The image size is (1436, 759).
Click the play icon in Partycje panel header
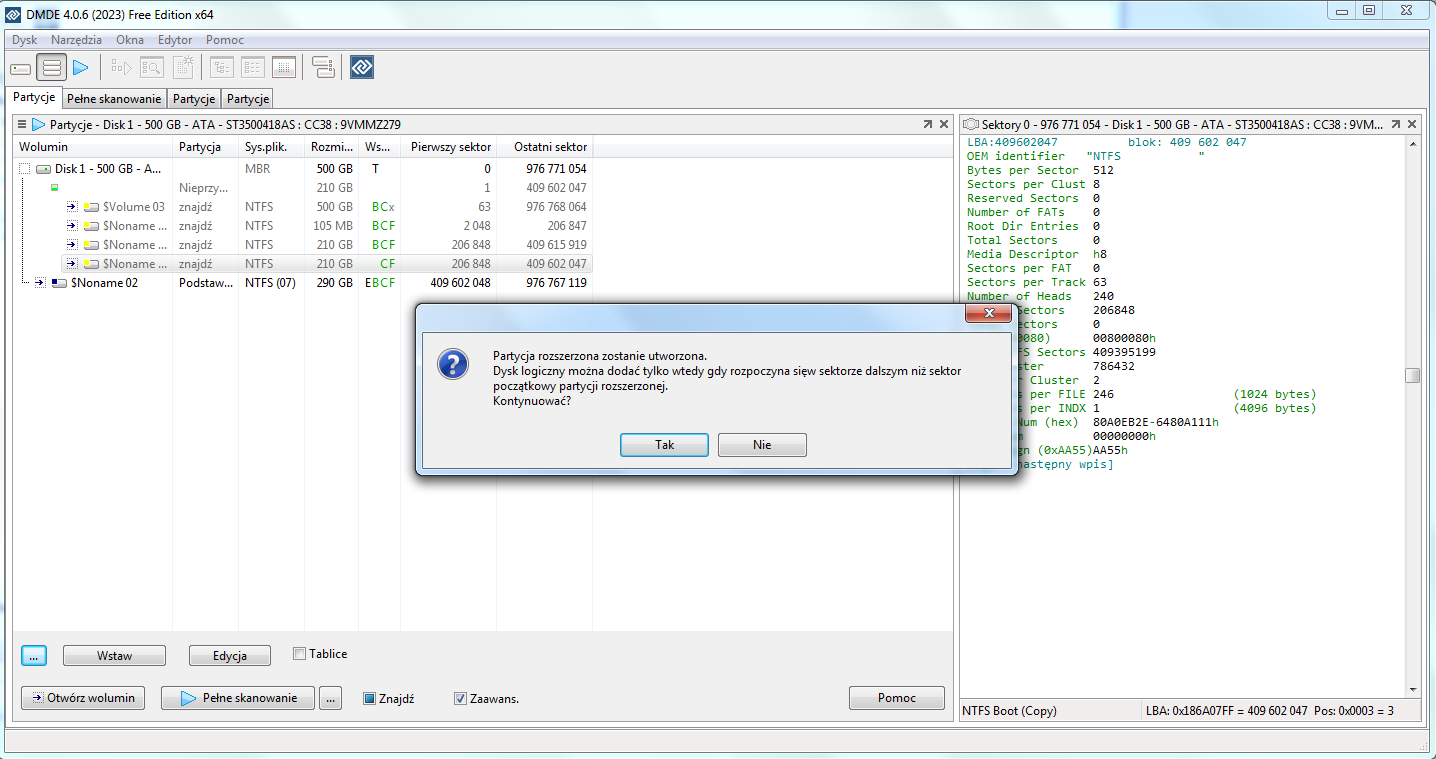click(x=39, y=125)
